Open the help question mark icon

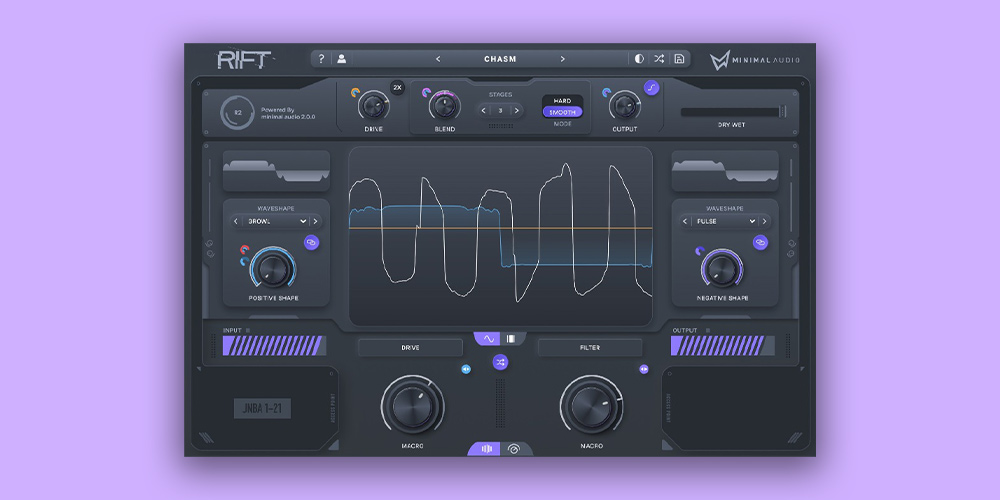(321, 59)
